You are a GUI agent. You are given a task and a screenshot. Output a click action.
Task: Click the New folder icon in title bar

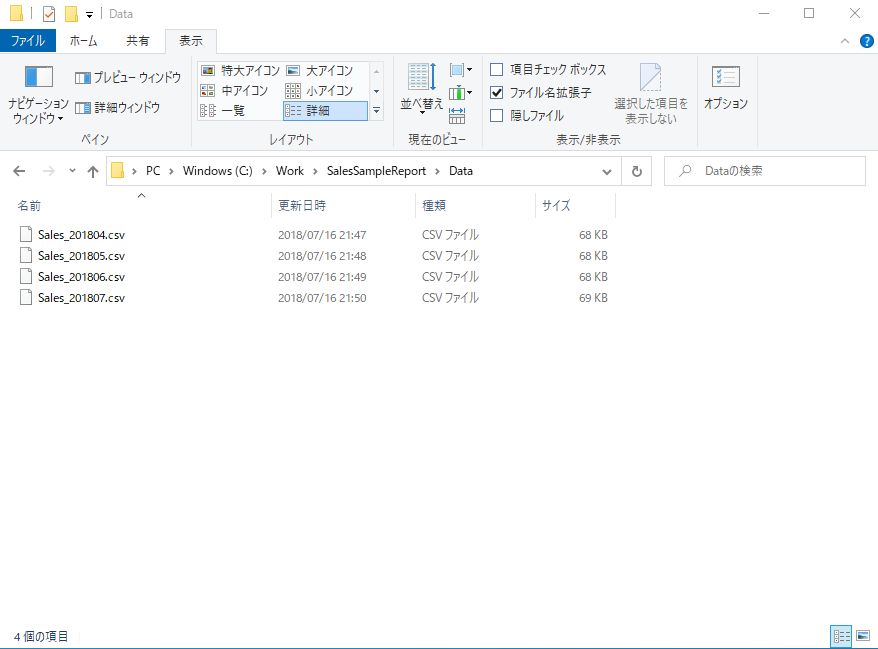click(71, 13)
